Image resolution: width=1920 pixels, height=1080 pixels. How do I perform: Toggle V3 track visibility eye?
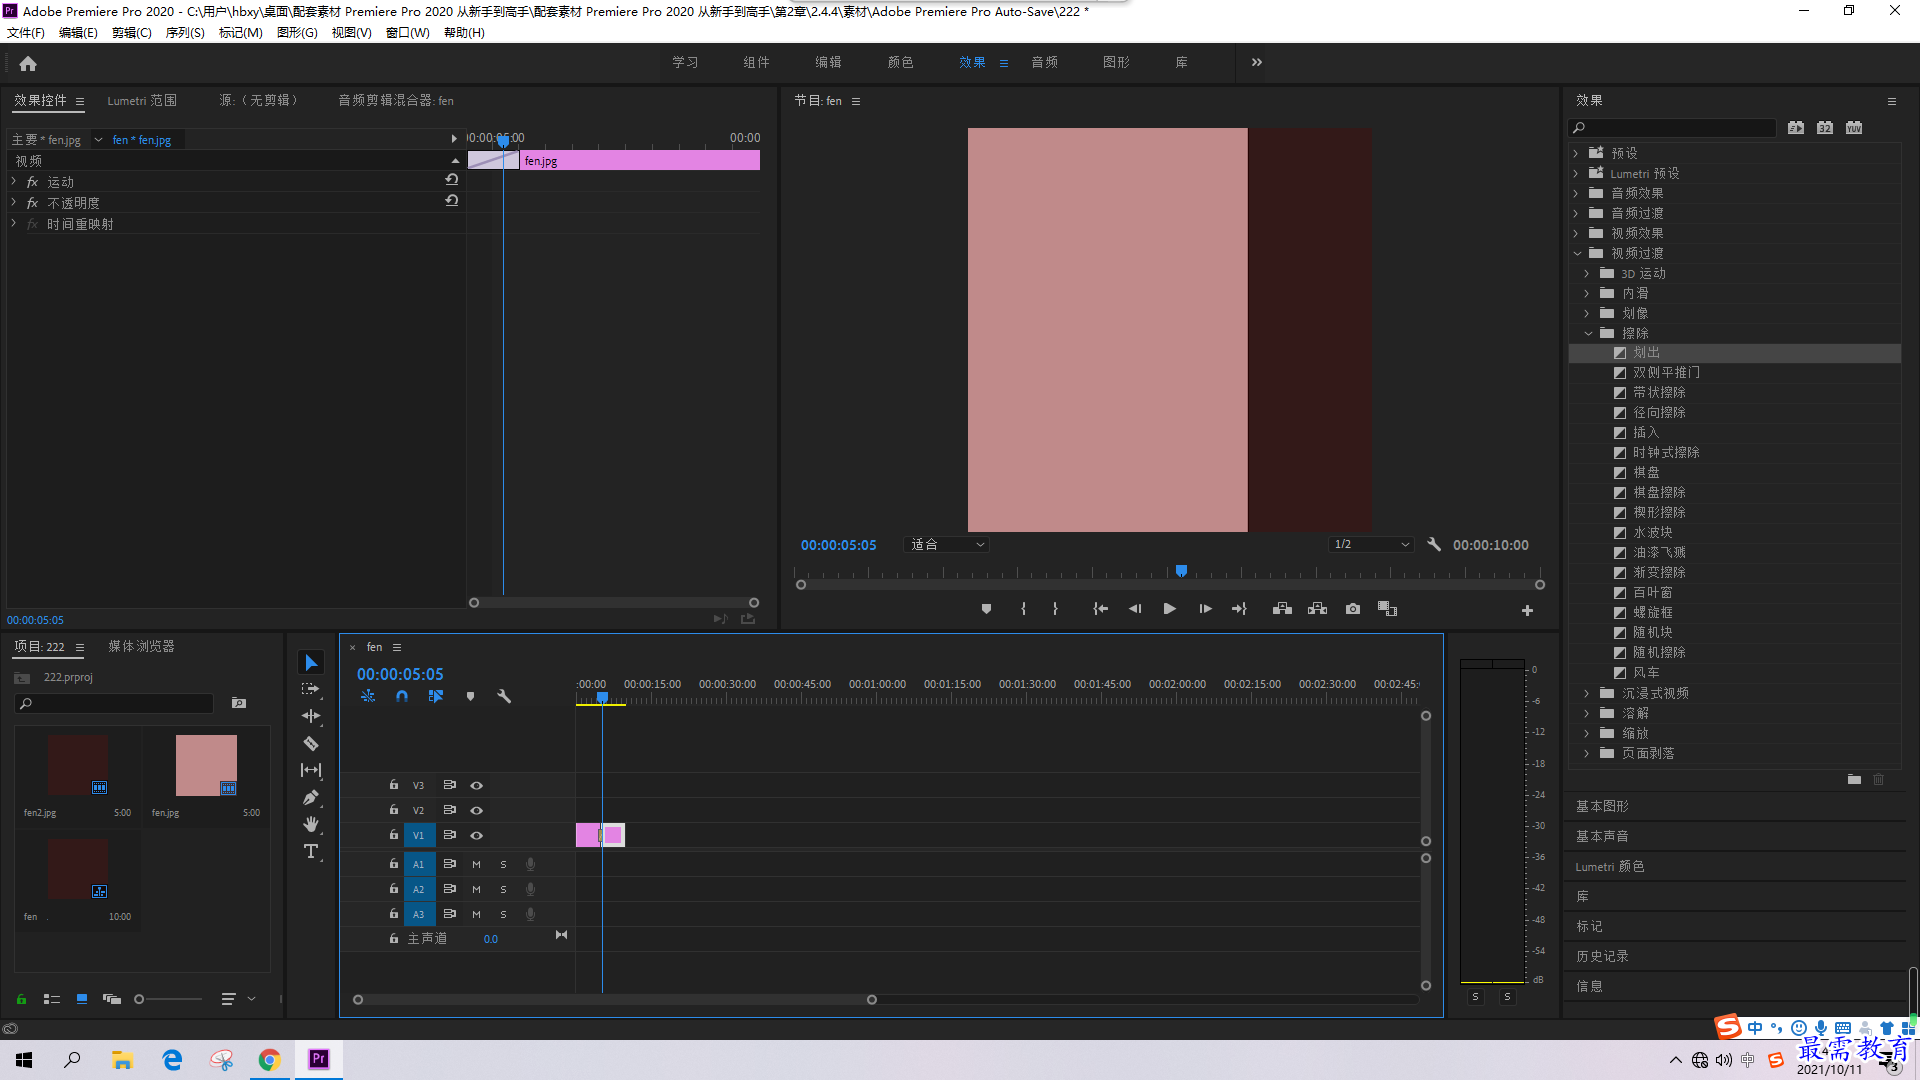477,785
